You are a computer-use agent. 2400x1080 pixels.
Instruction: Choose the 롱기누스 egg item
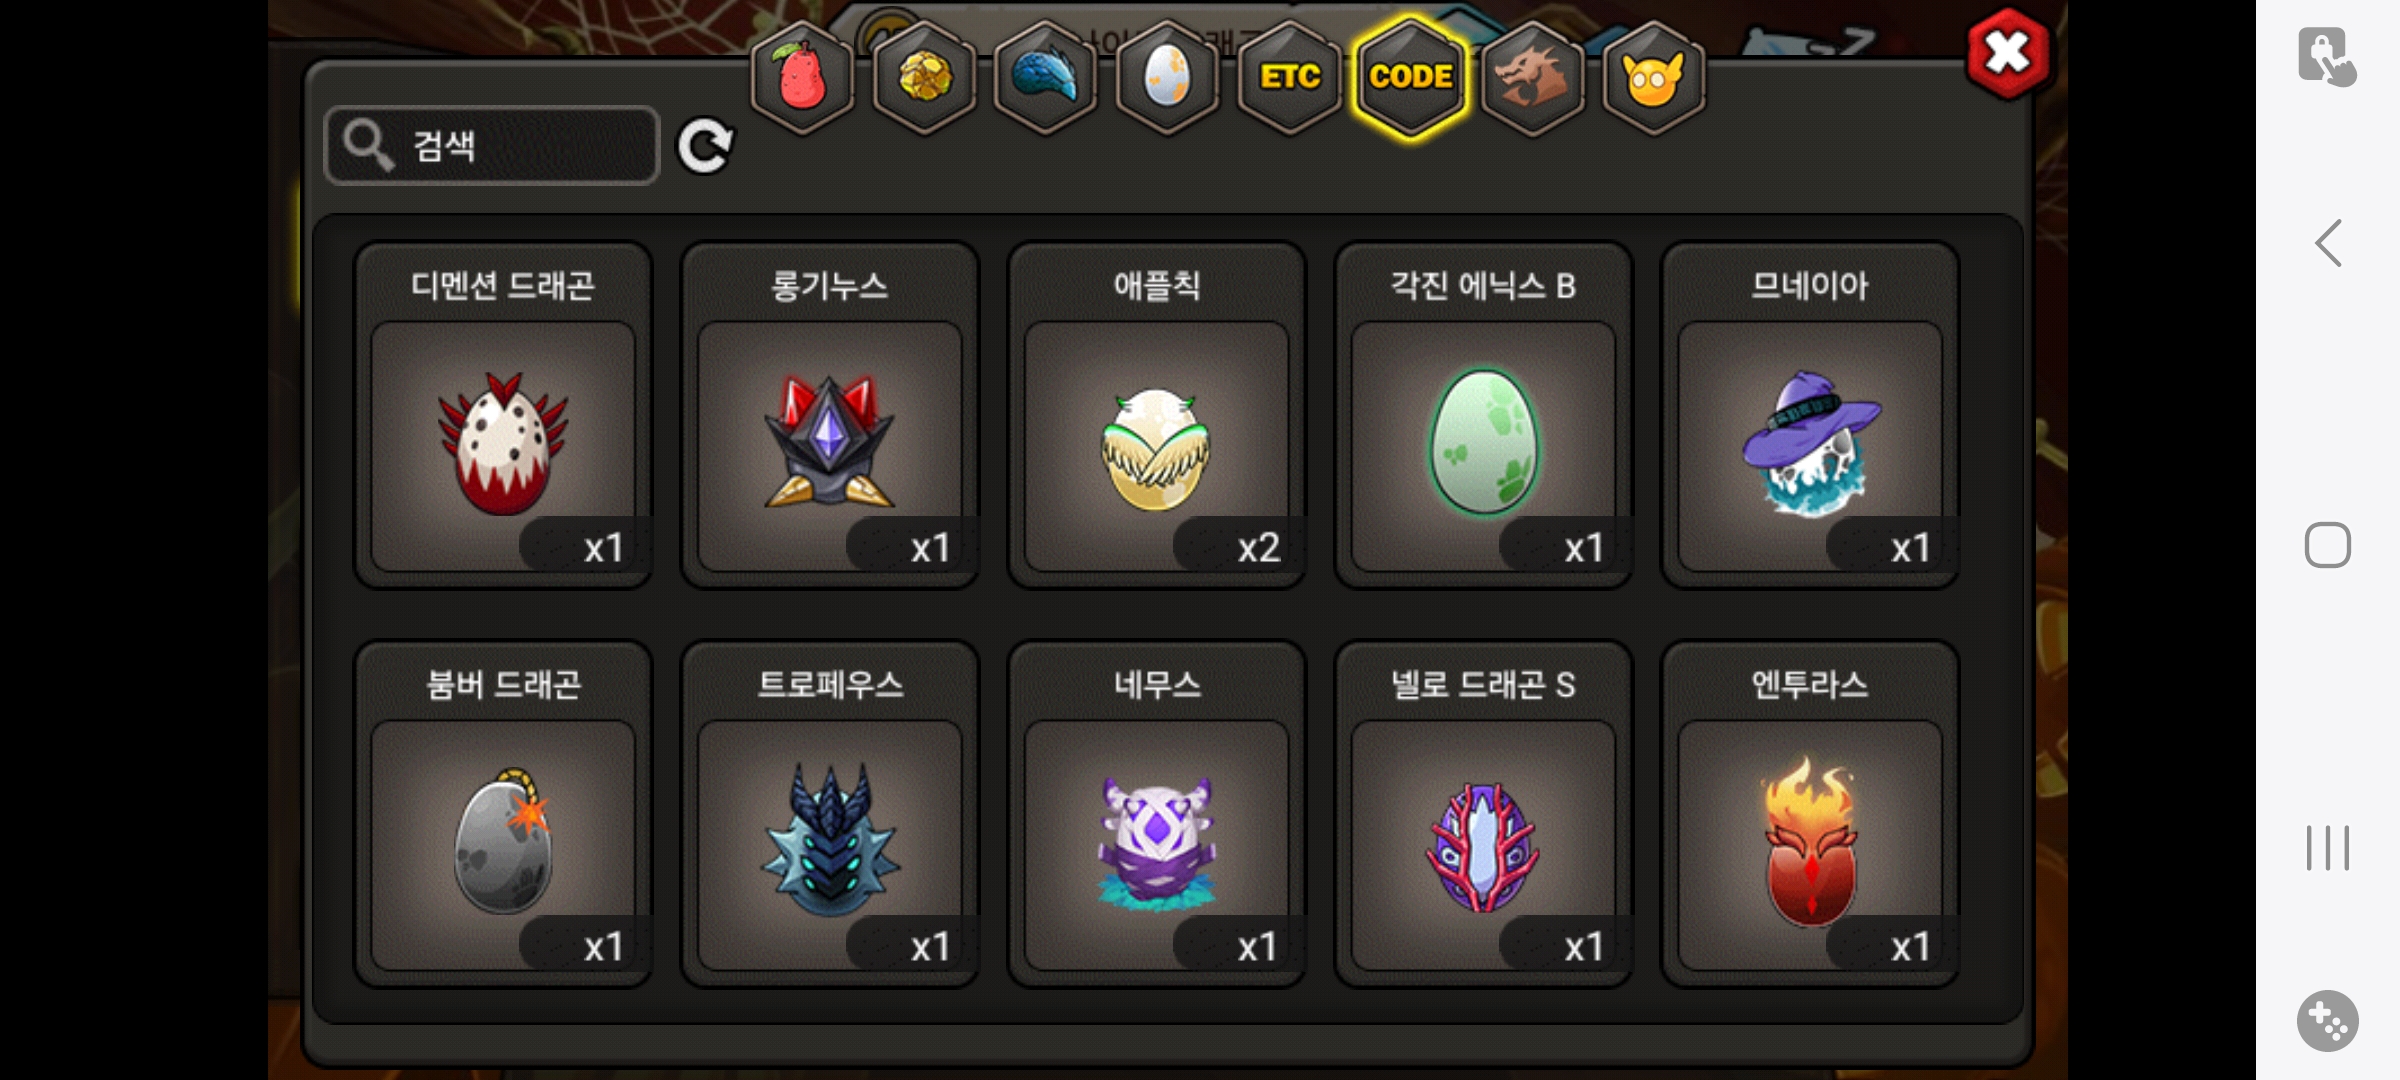[x=830, y=415]
